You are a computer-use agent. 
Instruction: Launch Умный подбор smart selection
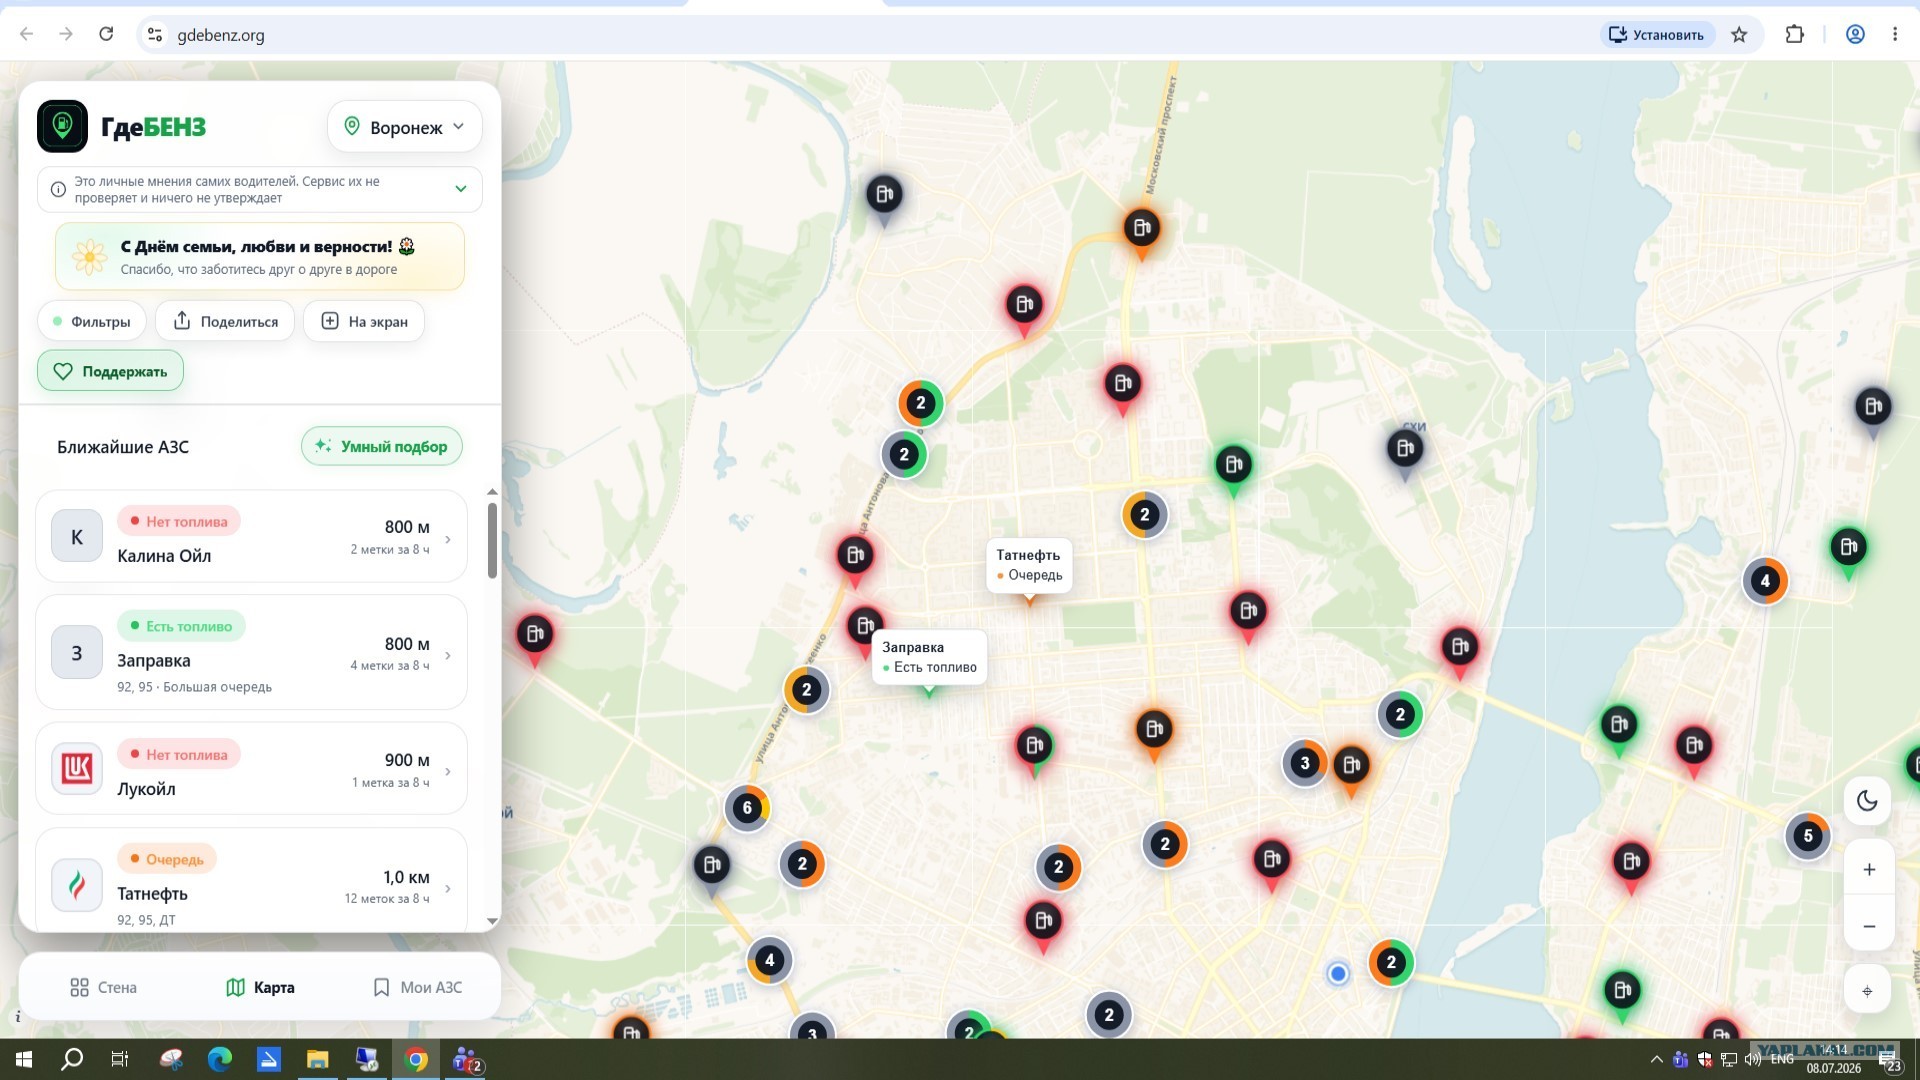coord(382,446)
